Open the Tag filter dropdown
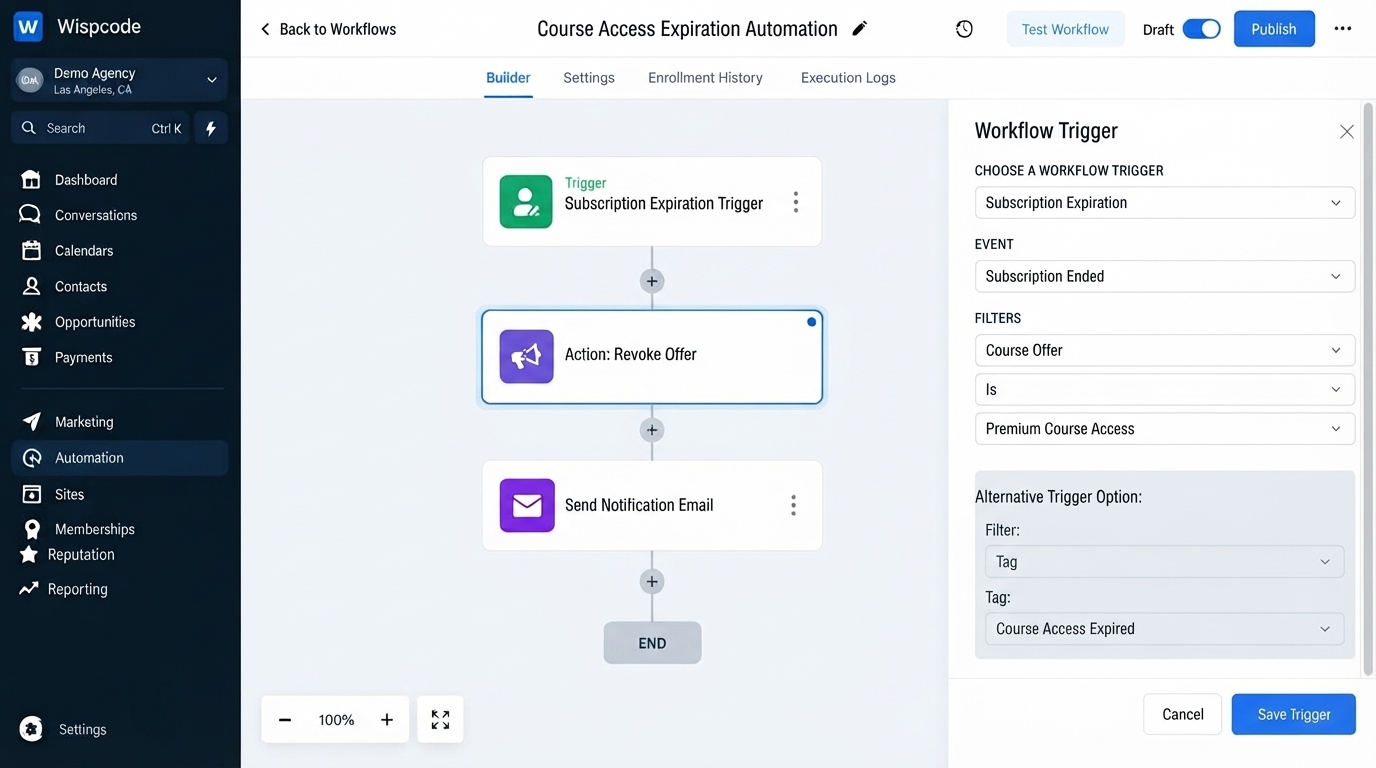The width and height of the screenshot is (1376, 768). coord(1165,562)
